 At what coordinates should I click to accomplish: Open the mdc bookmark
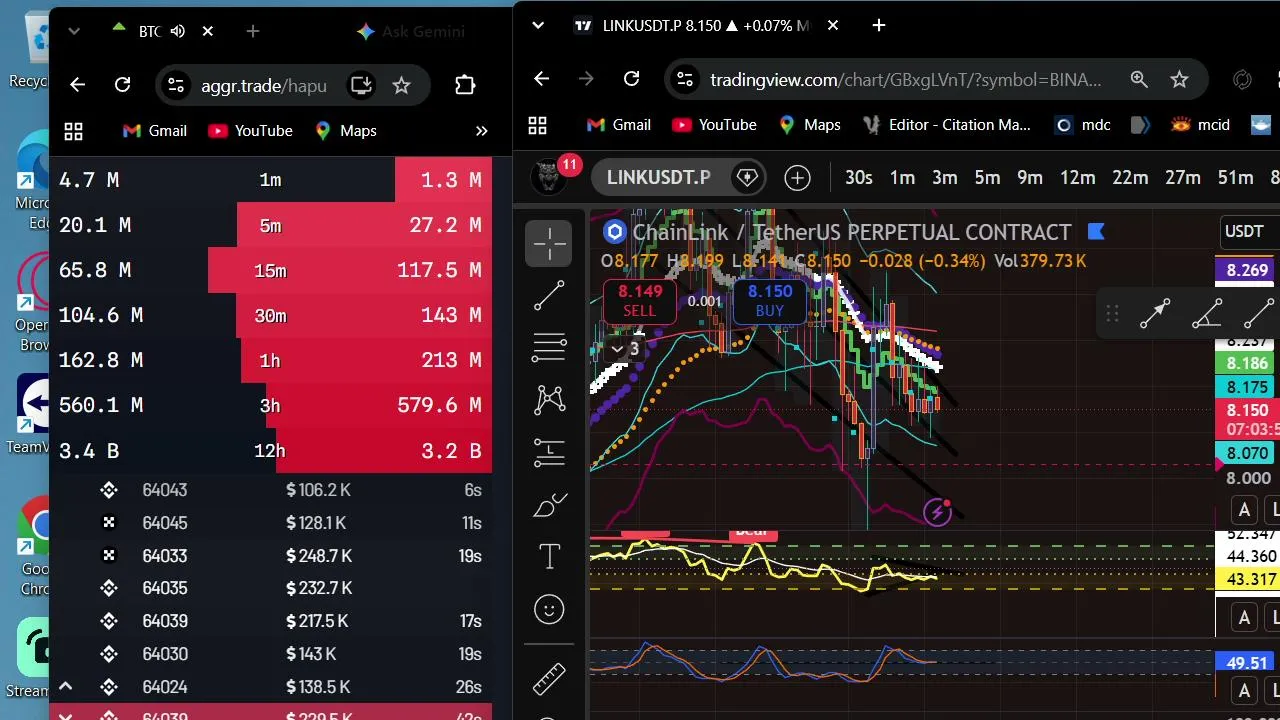(1083, 125)
